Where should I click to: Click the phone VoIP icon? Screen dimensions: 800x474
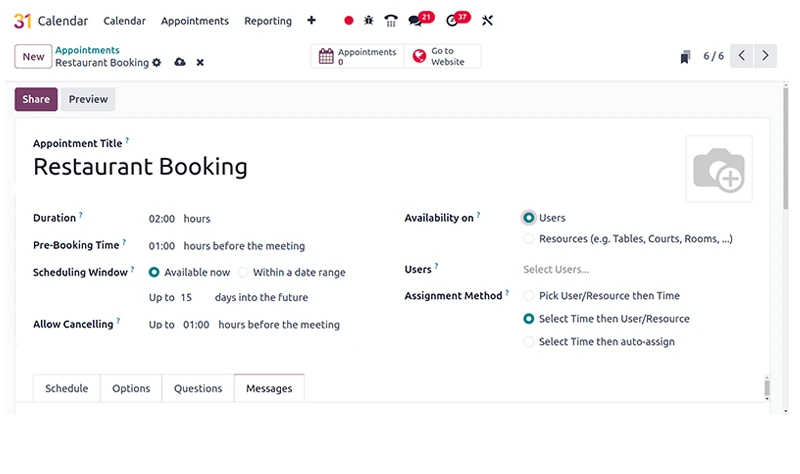click(391, 20)
